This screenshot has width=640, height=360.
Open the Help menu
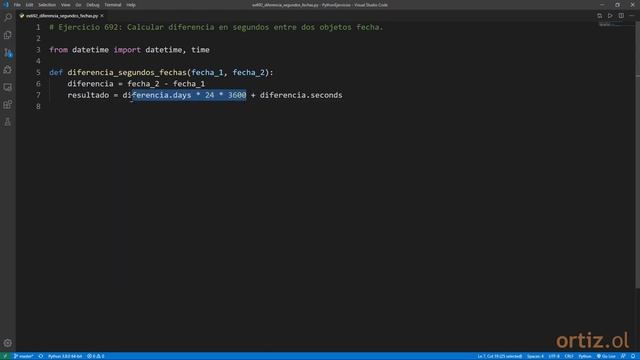click(x=131, y=5)
